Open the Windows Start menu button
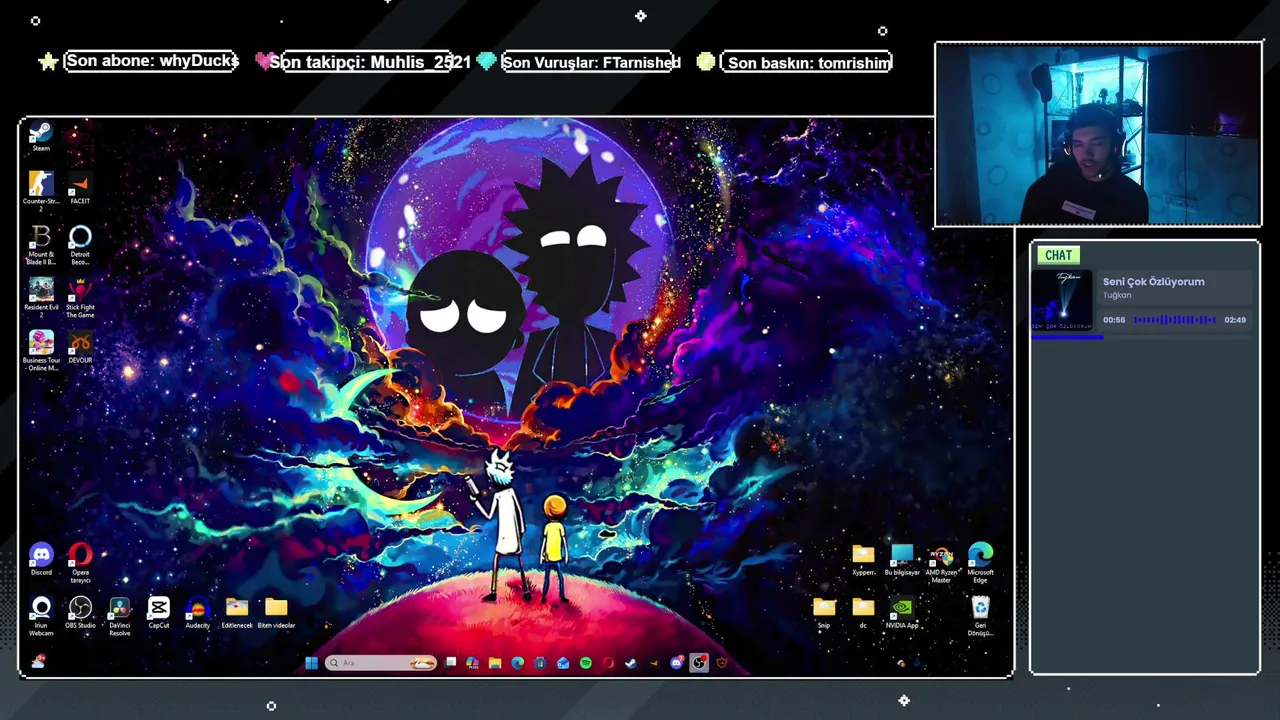Image resolution: width=1280 pixels, height=720 pixels. pyautogui.click(x=311, y=663)
